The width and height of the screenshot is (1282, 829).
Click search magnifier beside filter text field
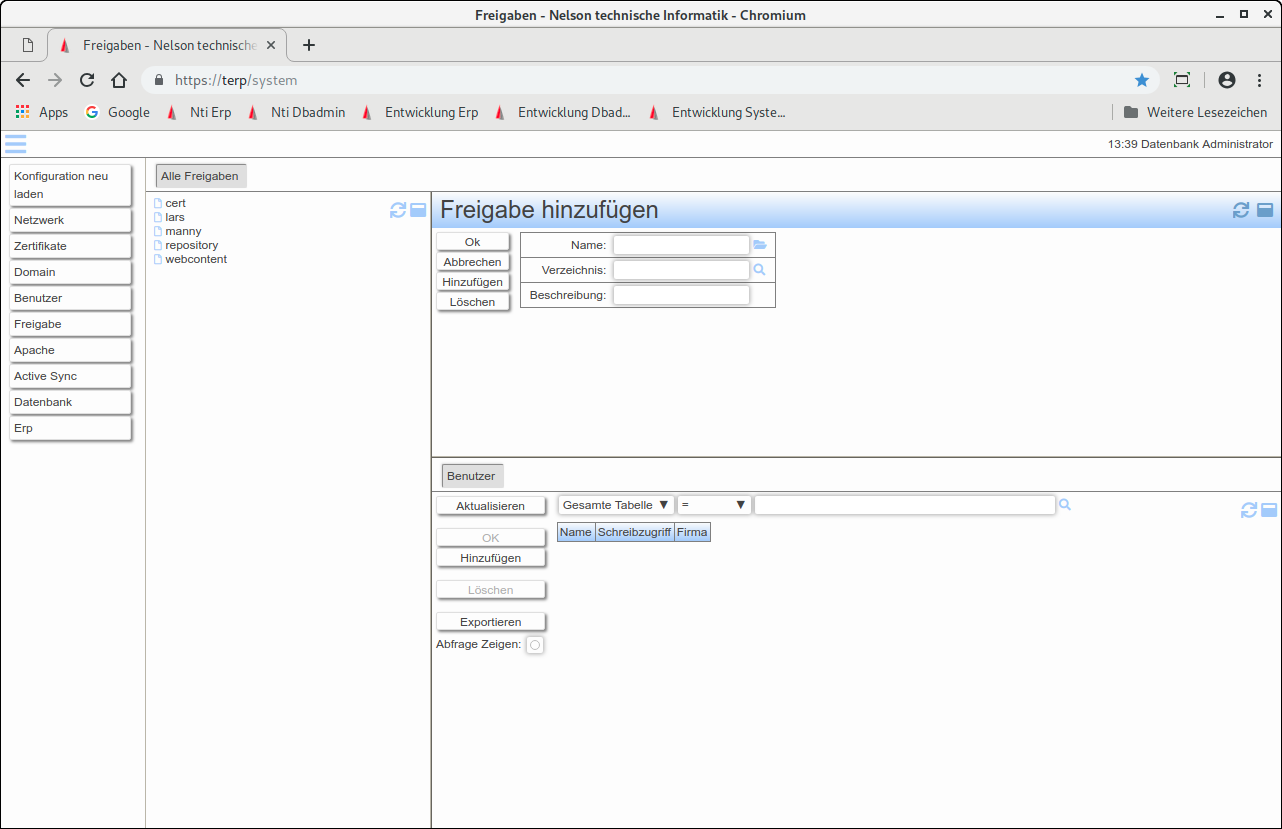pos(1065,505)
